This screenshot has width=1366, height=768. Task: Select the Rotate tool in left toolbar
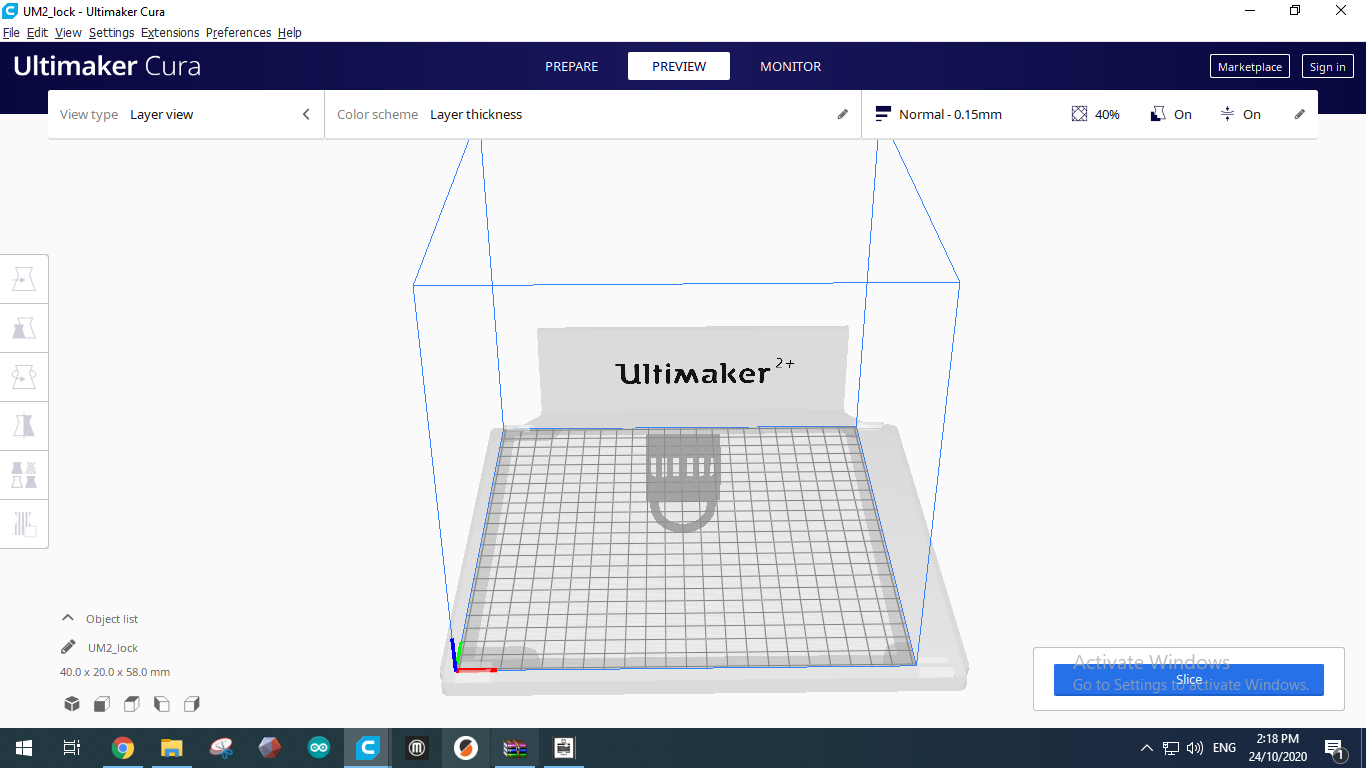tap(24, 377)
